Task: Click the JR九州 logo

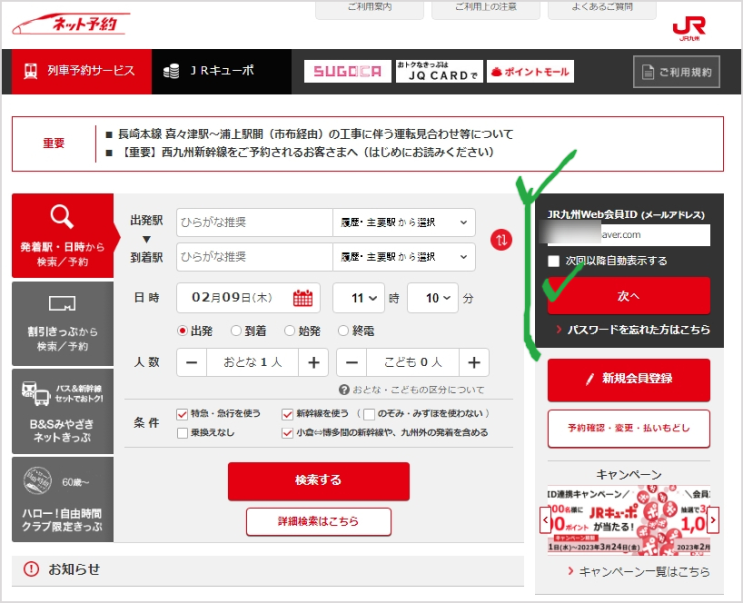Action: click(x=689, y=28)
